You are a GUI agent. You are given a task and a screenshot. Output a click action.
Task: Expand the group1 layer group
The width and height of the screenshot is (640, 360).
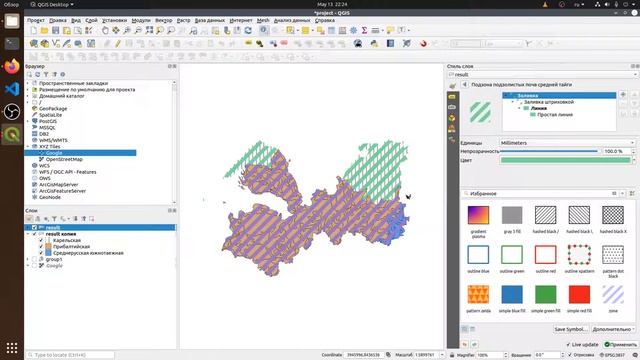(x=28, y=260)
